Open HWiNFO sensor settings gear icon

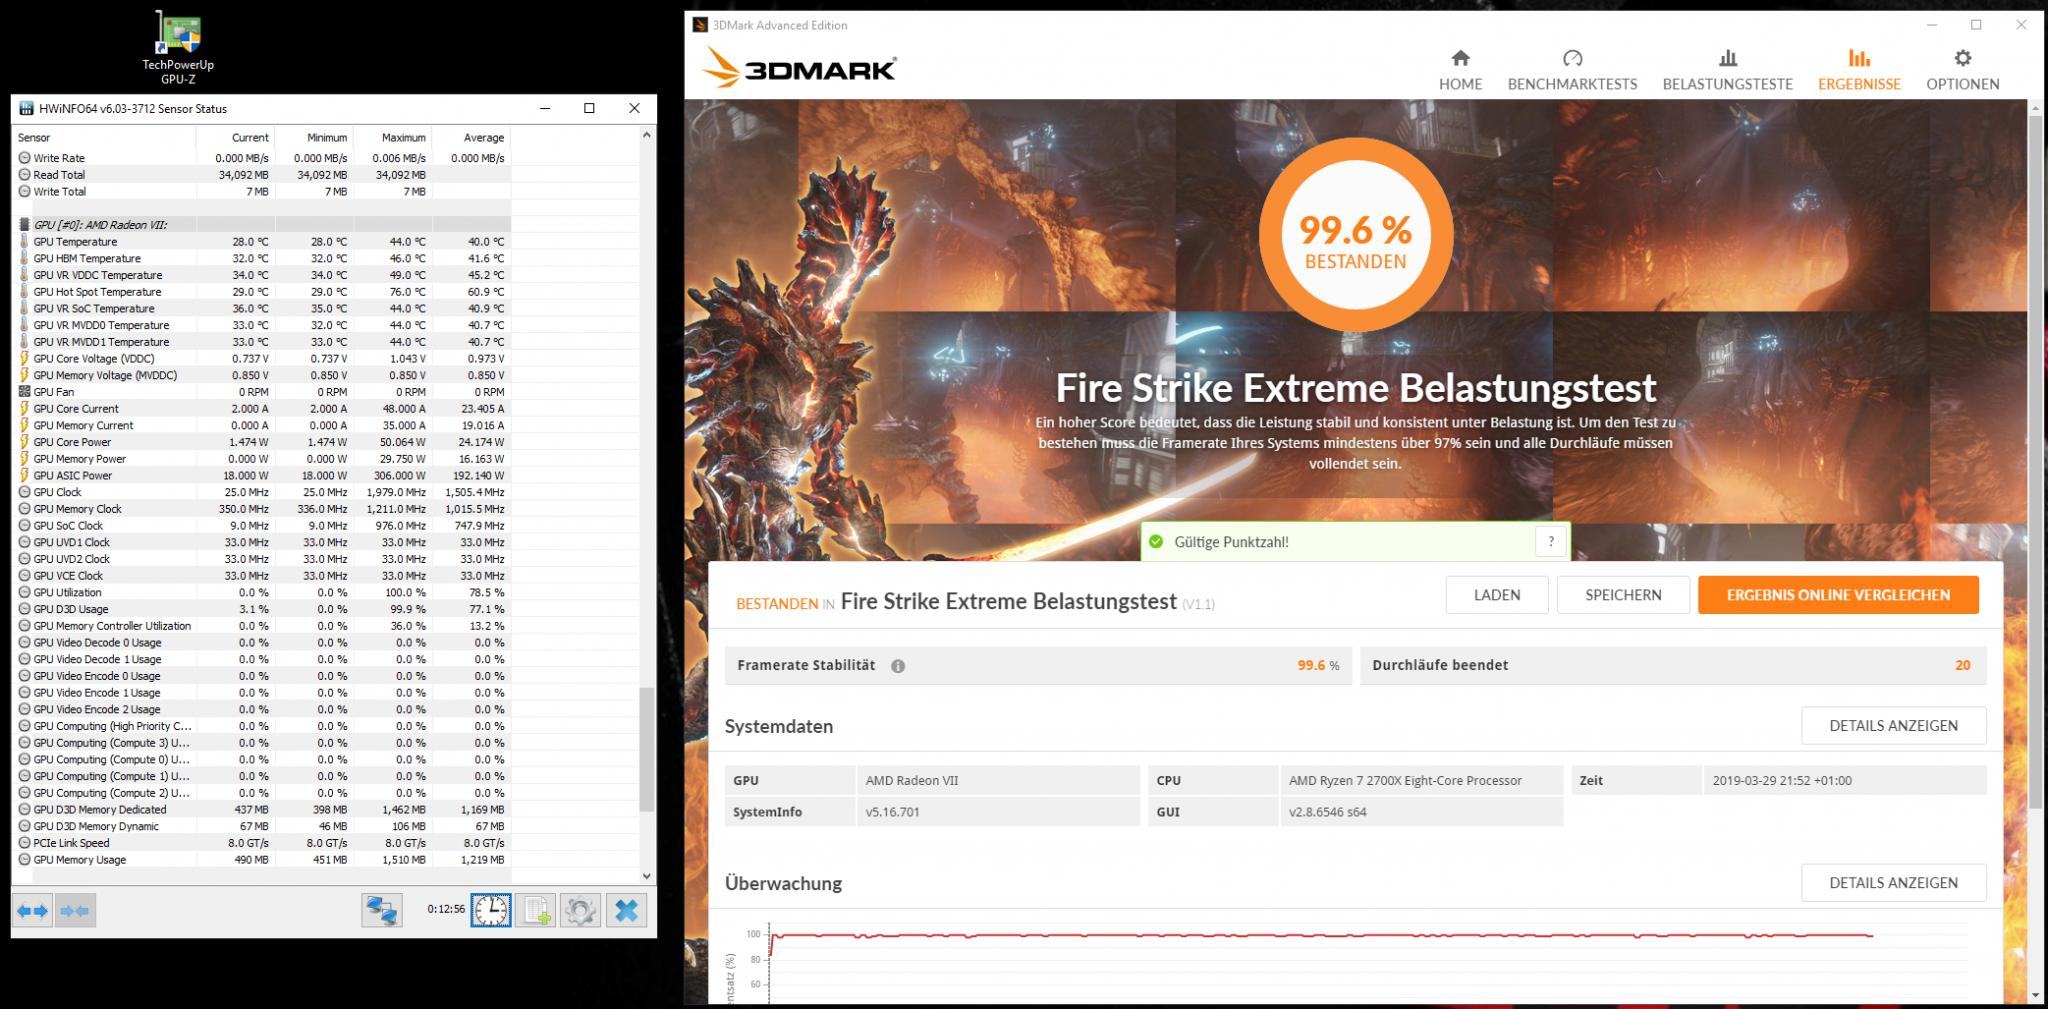click(x=581, y=910)
